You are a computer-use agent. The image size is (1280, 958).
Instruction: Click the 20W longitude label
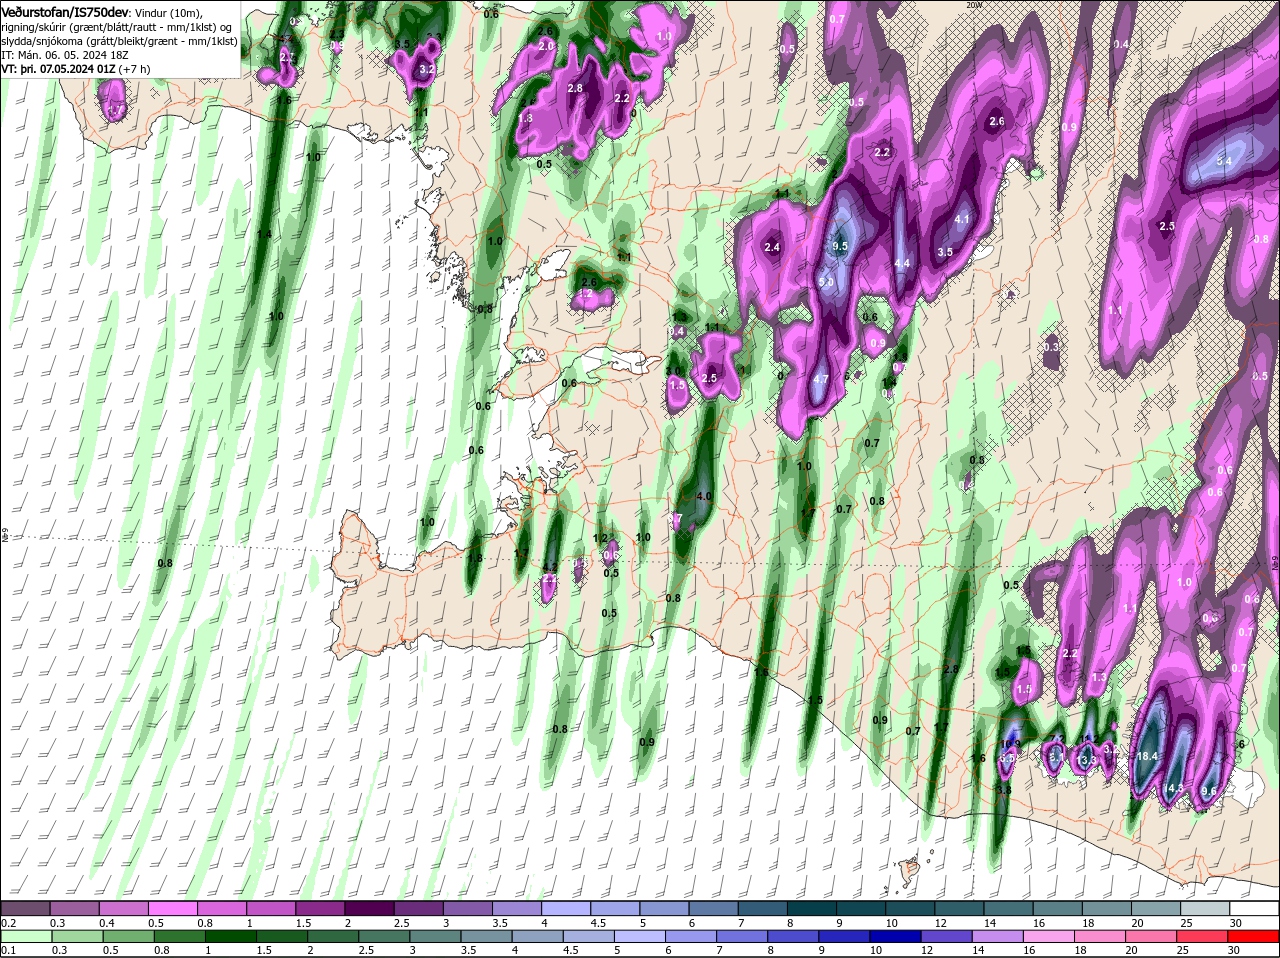975,5
